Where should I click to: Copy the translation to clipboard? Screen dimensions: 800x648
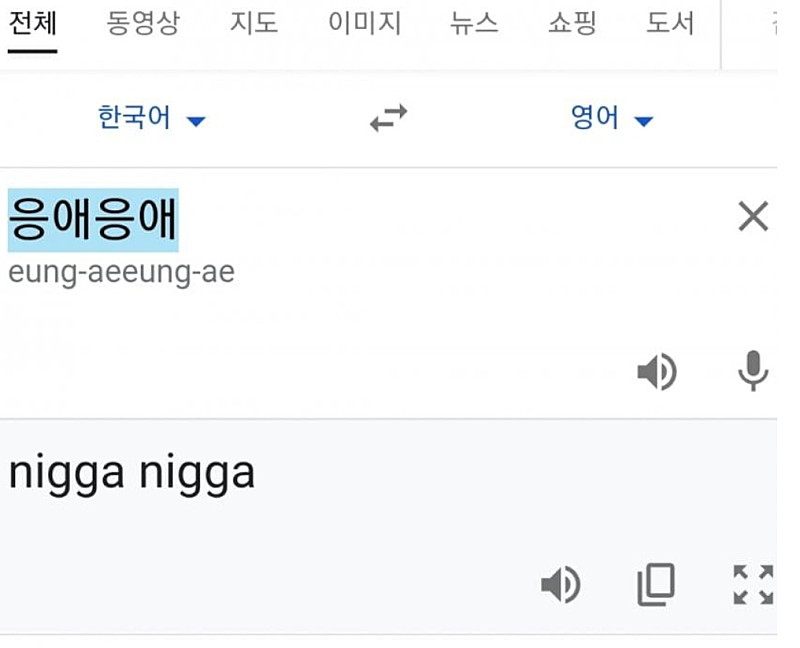coord(656,585)
